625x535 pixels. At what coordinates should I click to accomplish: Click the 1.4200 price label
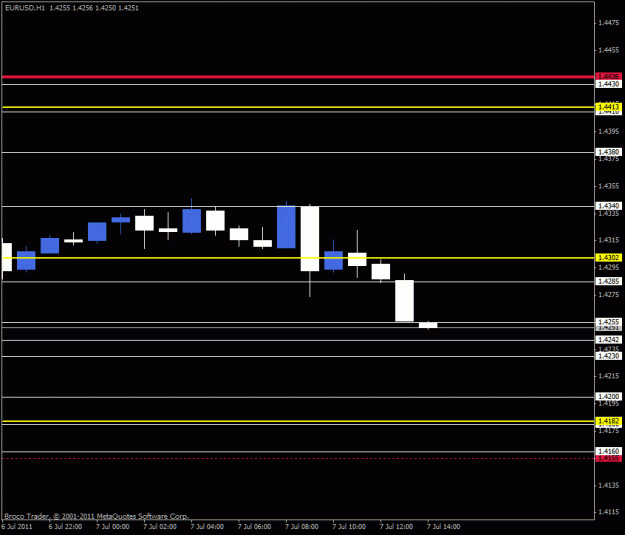[609, 397]
